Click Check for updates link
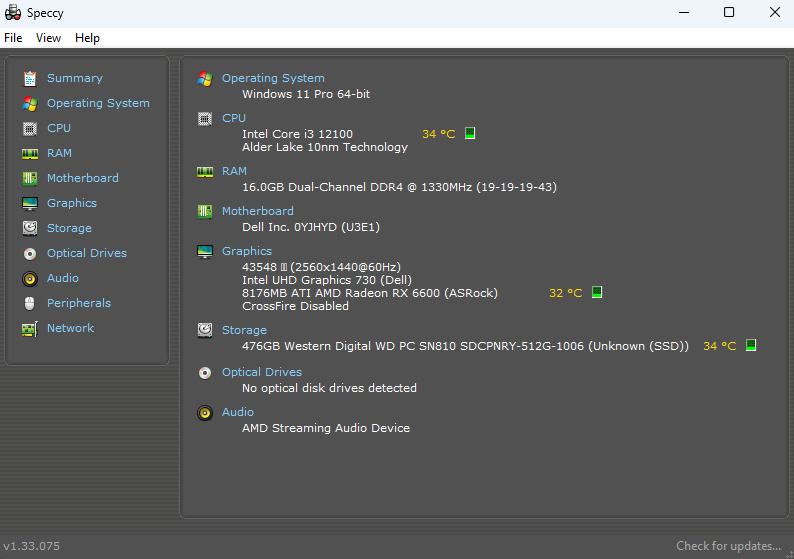 click(729, 546)
